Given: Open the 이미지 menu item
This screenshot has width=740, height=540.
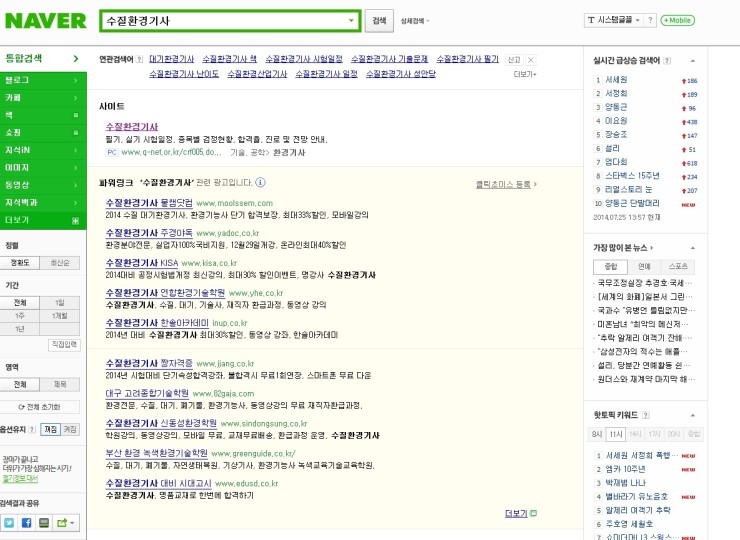Looking at the screenshot, I should point(43,168).
